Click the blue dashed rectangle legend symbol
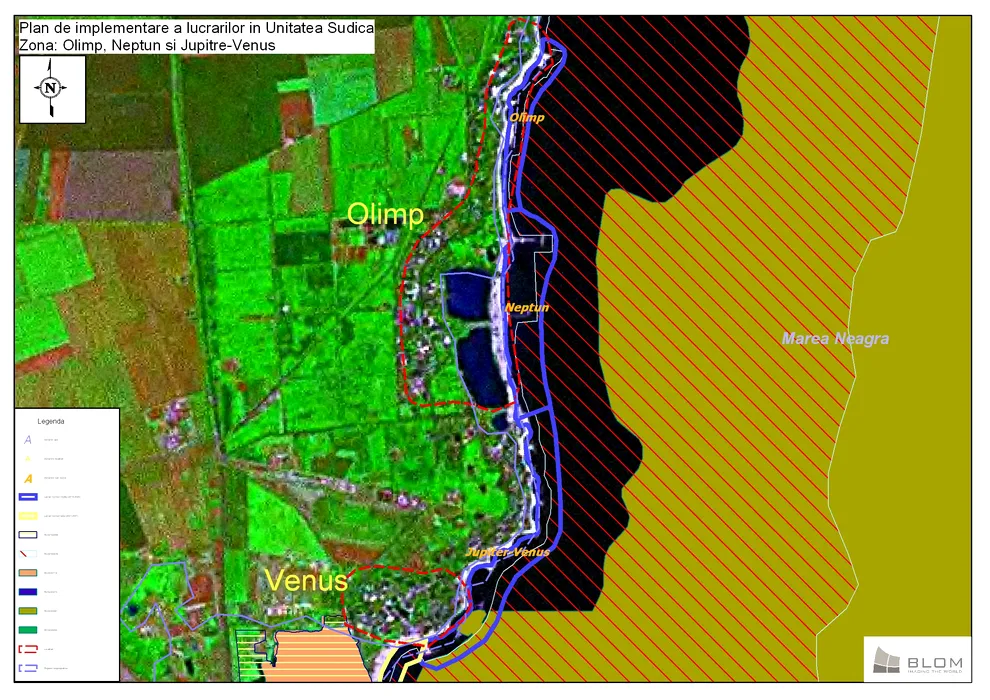990x700 pixels. [x=29, y=667]
